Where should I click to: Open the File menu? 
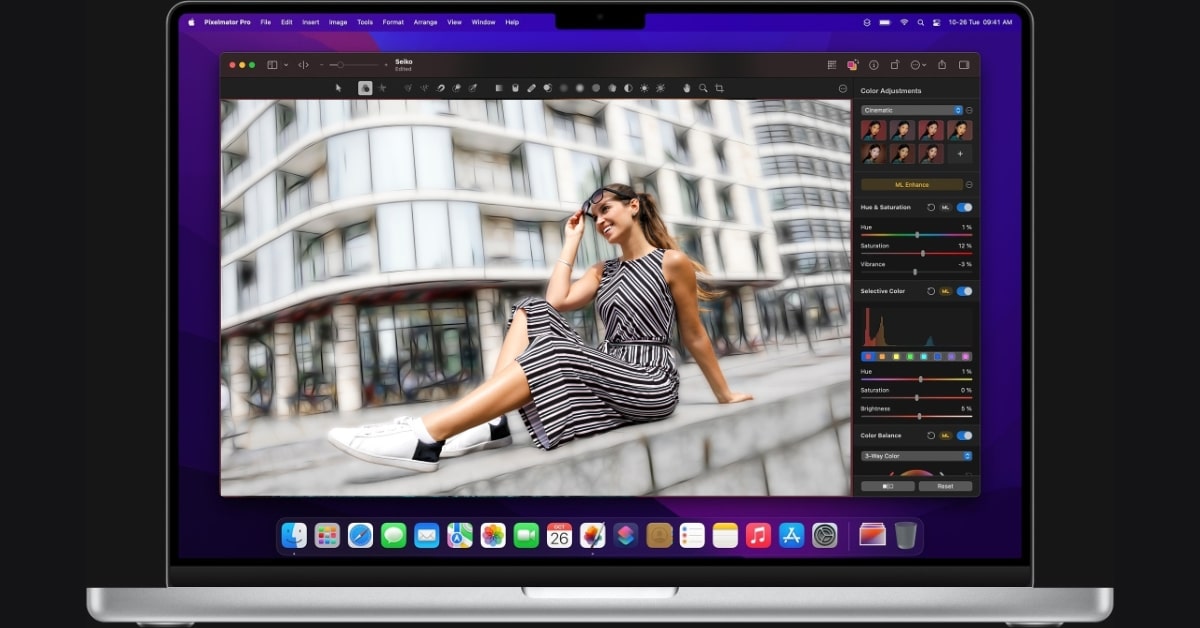point(266,22)
